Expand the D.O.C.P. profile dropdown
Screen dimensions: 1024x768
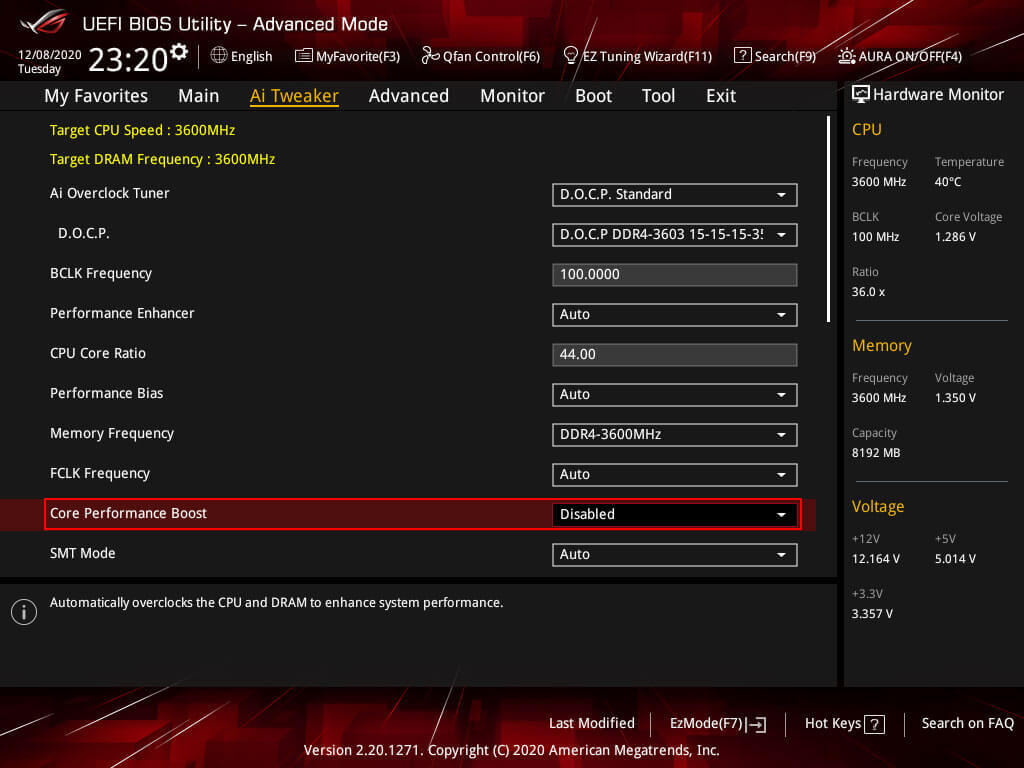pos(675,234)
